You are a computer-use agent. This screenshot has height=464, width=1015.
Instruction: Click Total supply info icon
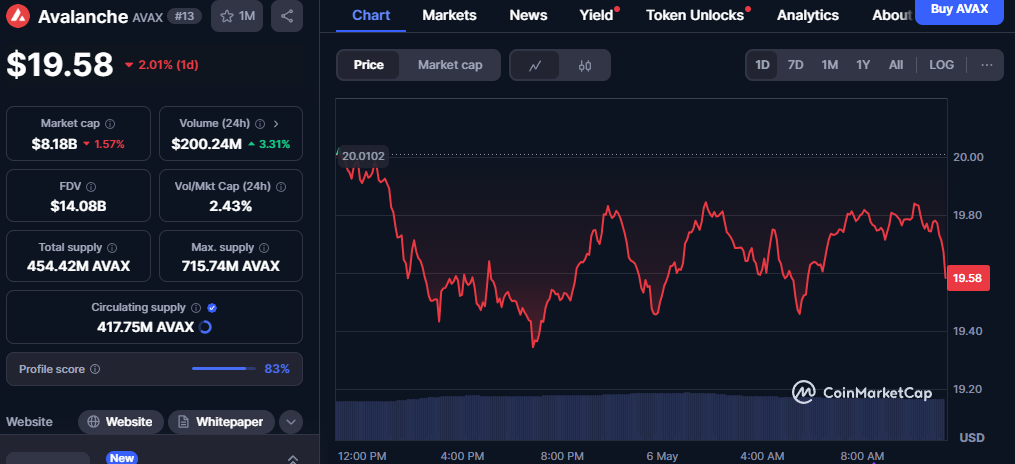coord(112,247)
